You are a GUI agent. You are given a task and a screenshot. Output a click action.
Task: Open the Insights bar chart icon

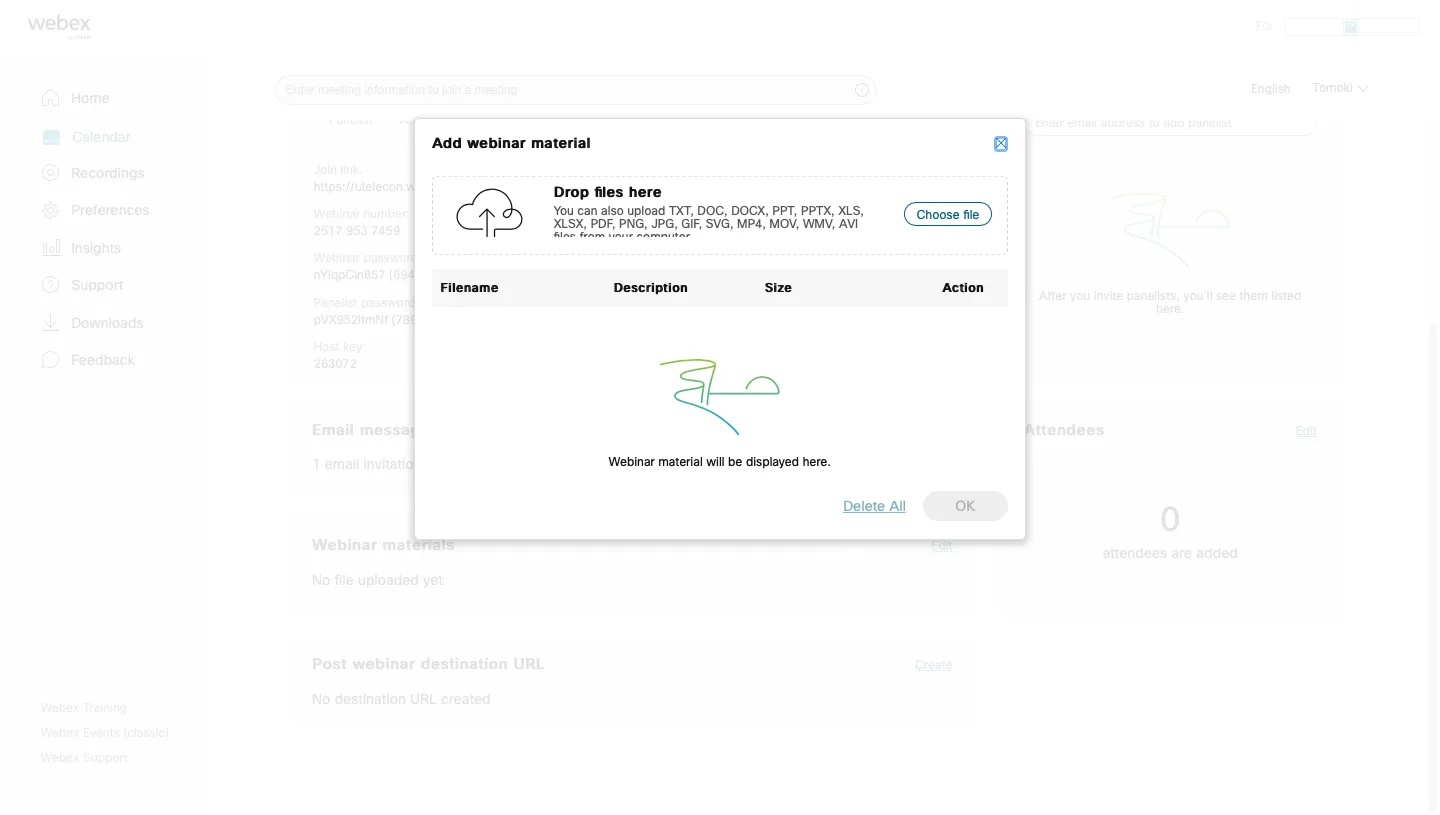click(x=50, y=248)
